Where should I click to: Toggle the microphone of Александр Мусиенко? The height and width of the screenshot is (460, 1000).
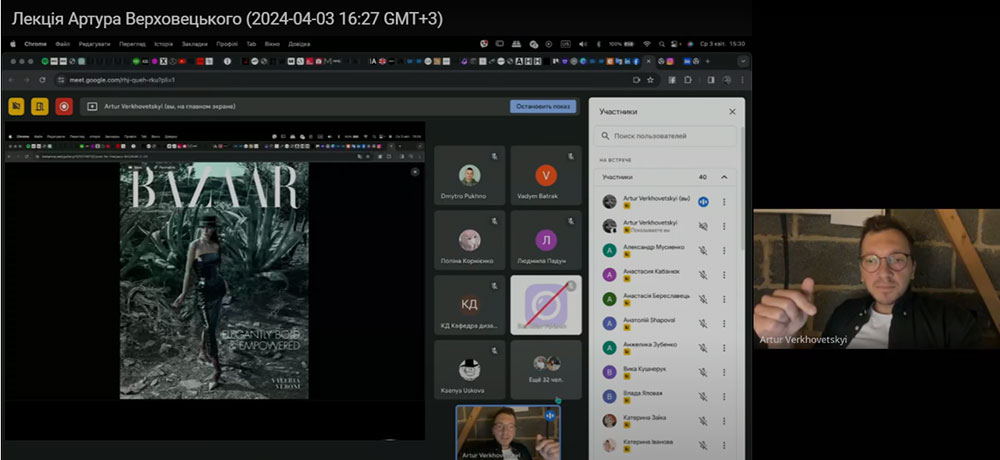tap(703, 250)
